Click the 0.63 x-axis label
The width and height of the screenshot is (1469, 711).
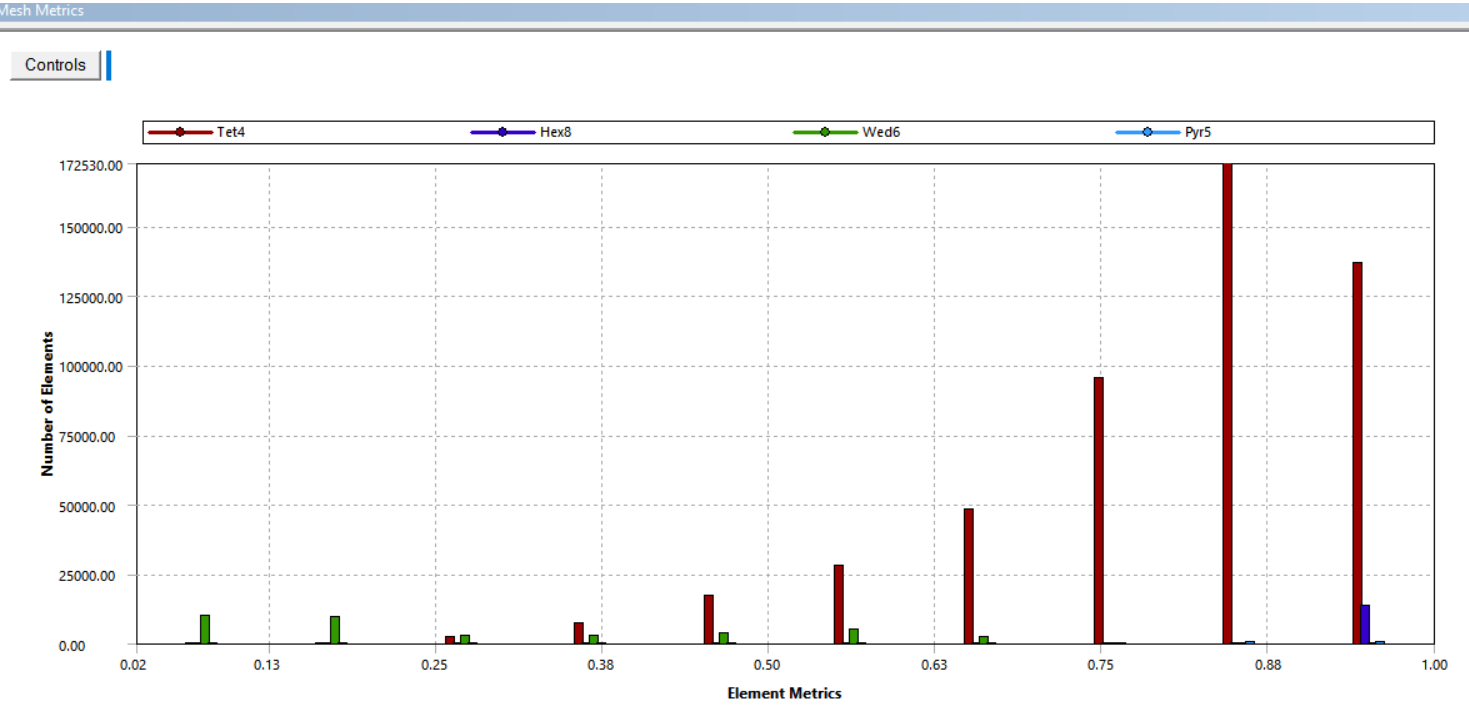click(x=933, y=663)
